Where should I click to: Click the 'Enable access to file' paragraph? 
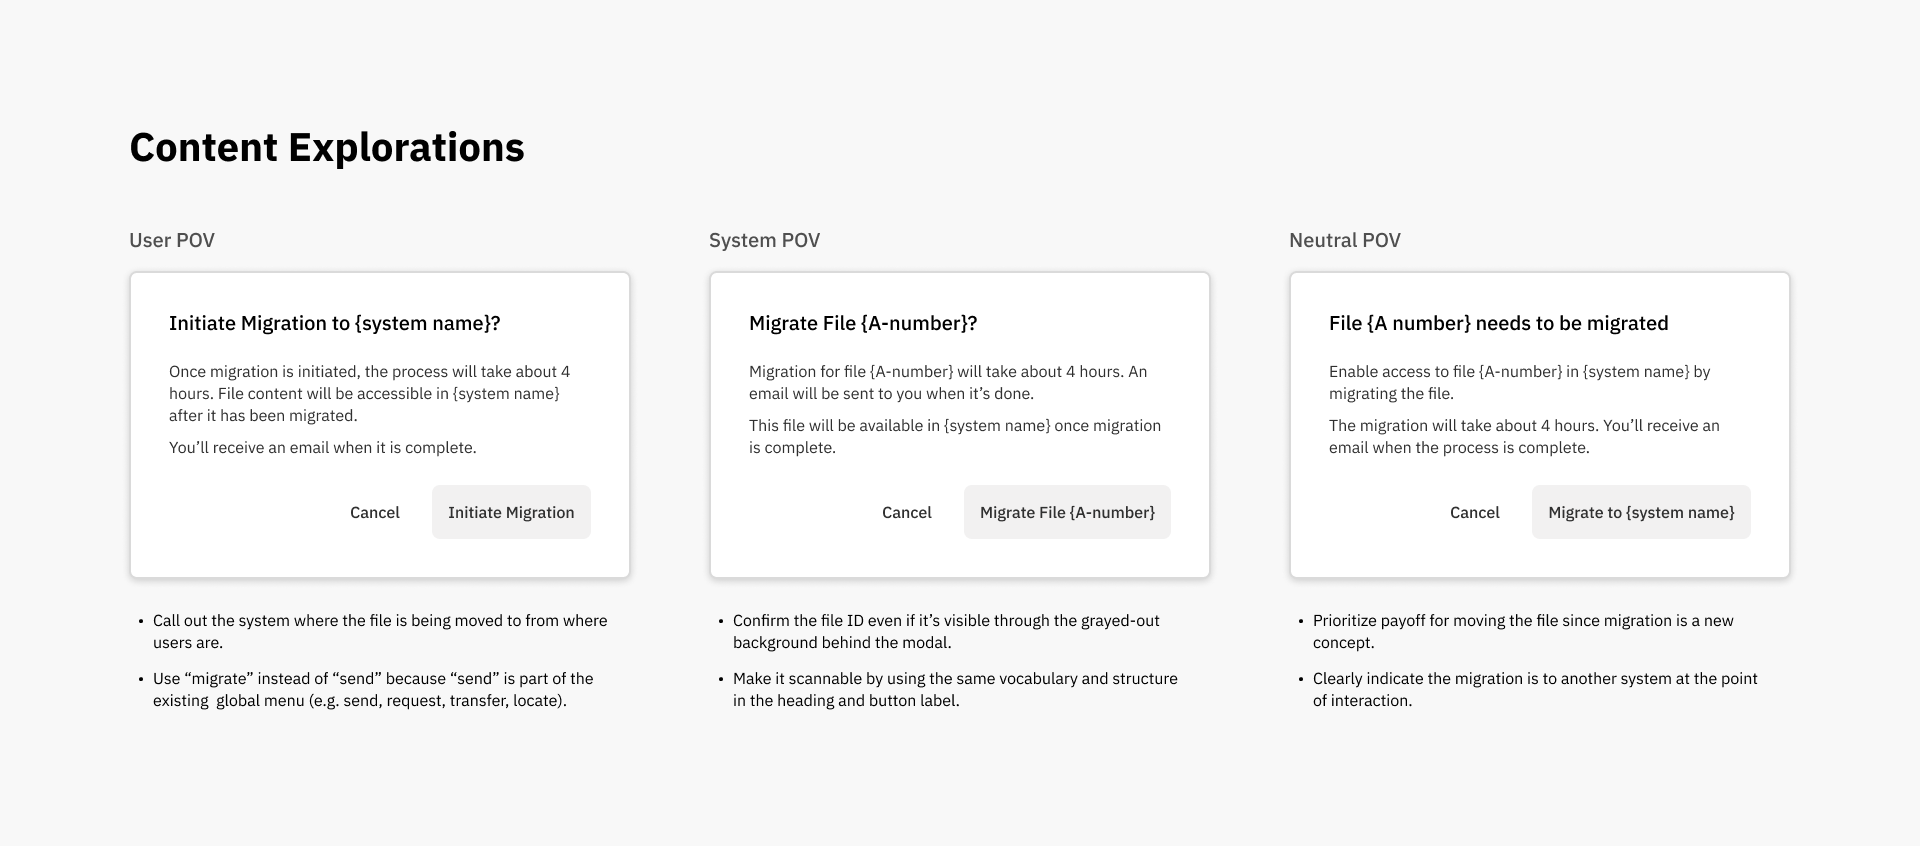pos(1518,382)
